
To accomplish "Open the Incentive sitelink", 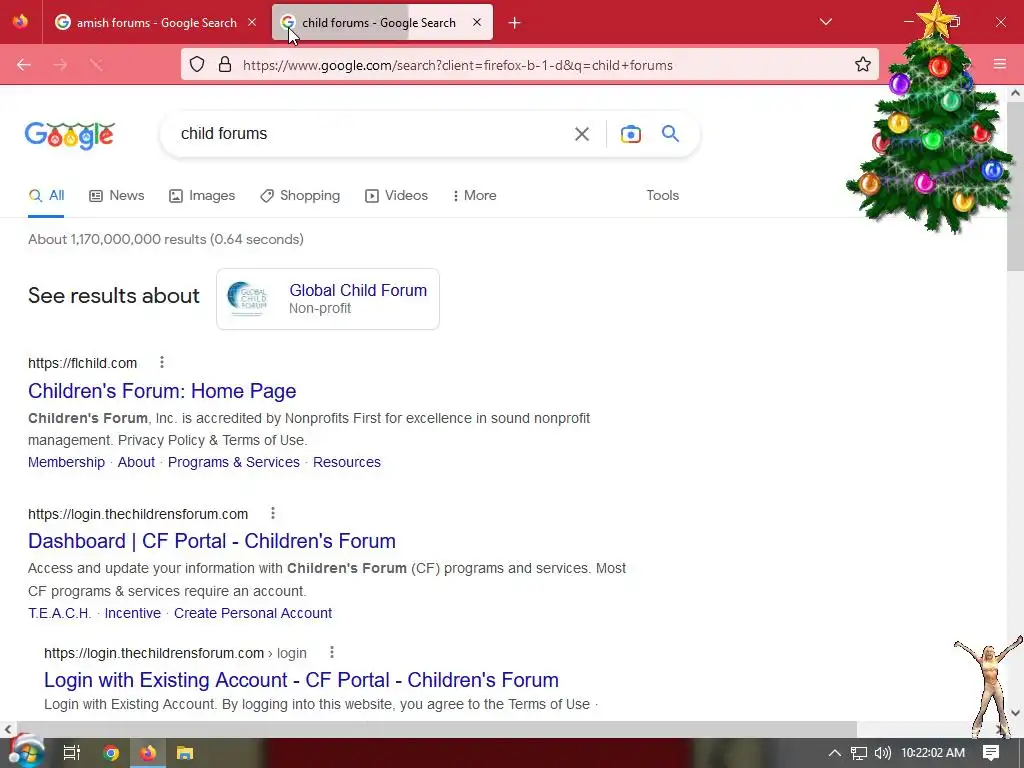I will [x=133, y=613].
